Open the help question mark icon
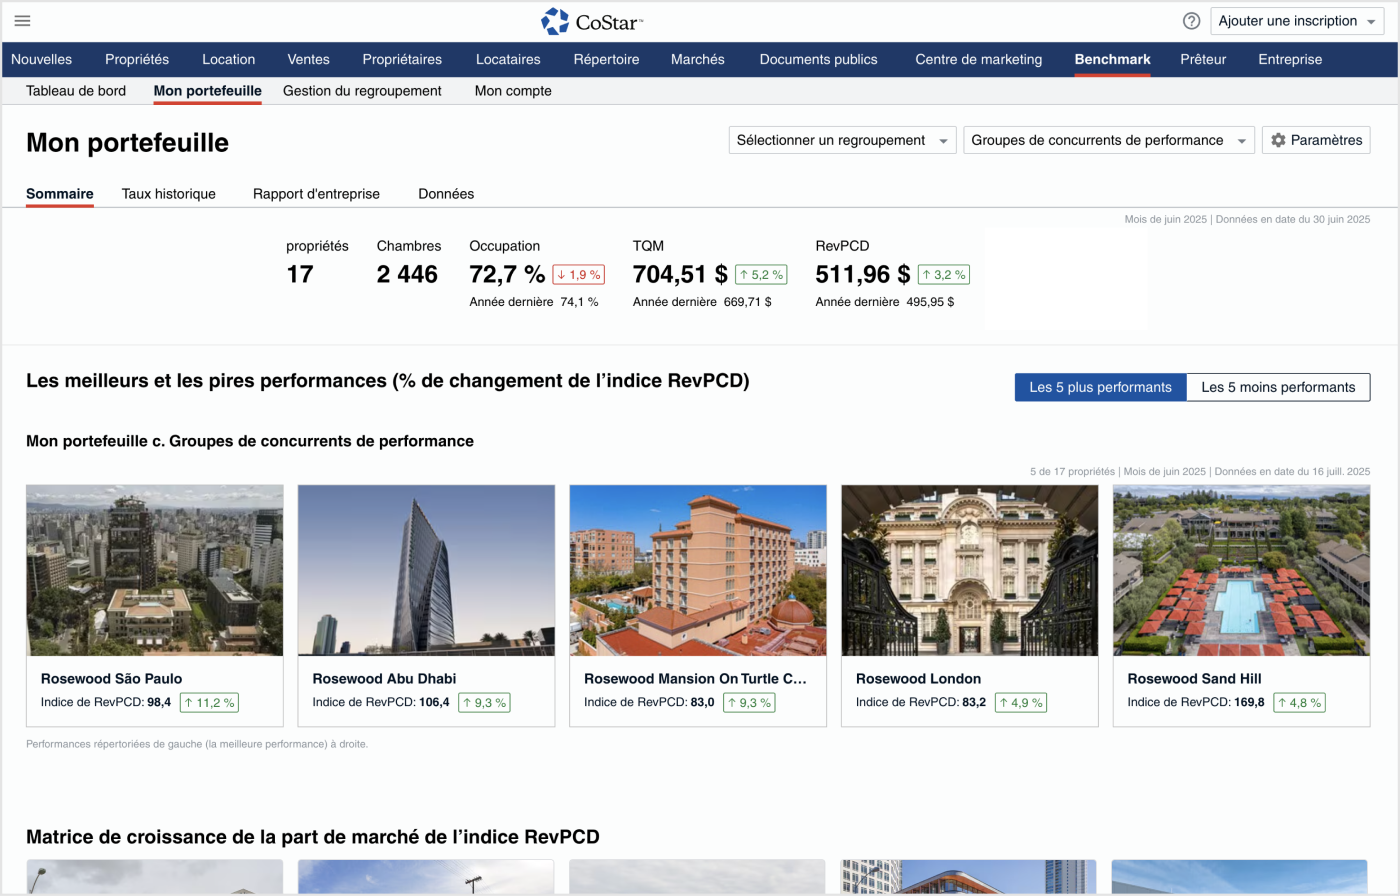1400x896 pixels. (1191, 21)
